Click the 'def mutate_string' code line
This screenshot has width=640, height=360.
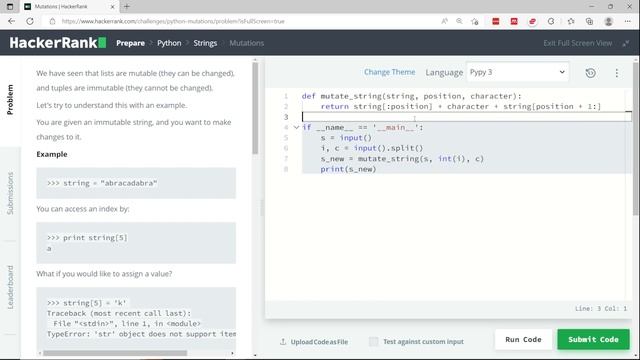pos(411,96)
